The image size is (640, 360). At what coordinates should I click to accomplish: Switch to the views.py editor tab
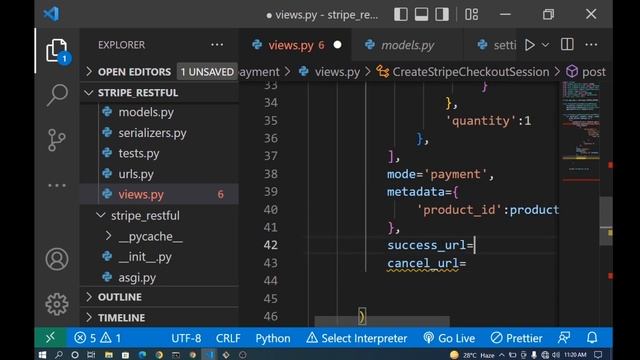[x=296, y=45]
